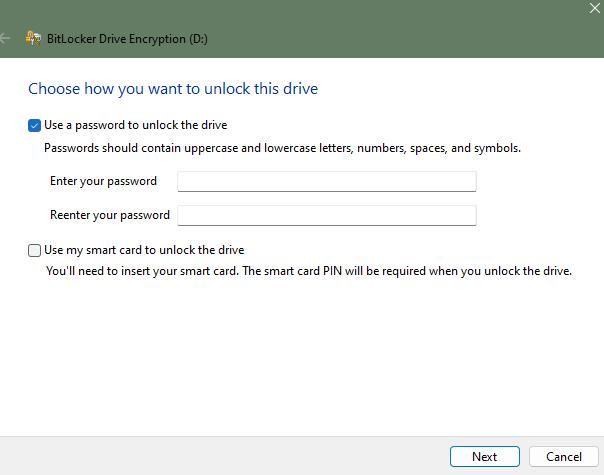Click the Reenter your password label
604x475 pixels.
coord(110,215)
